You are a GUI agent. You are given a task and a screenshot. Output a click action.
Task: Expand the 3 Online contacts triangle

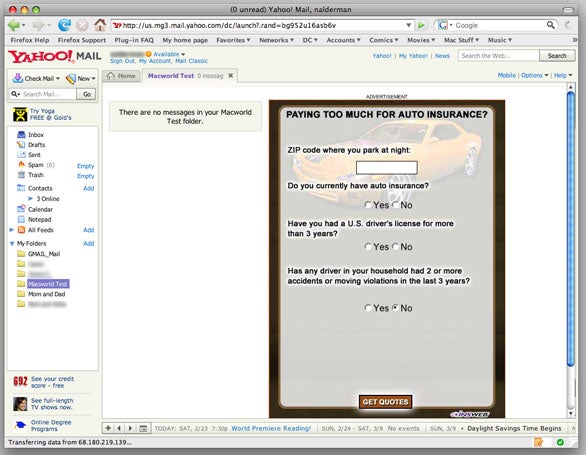coord(31,199)
